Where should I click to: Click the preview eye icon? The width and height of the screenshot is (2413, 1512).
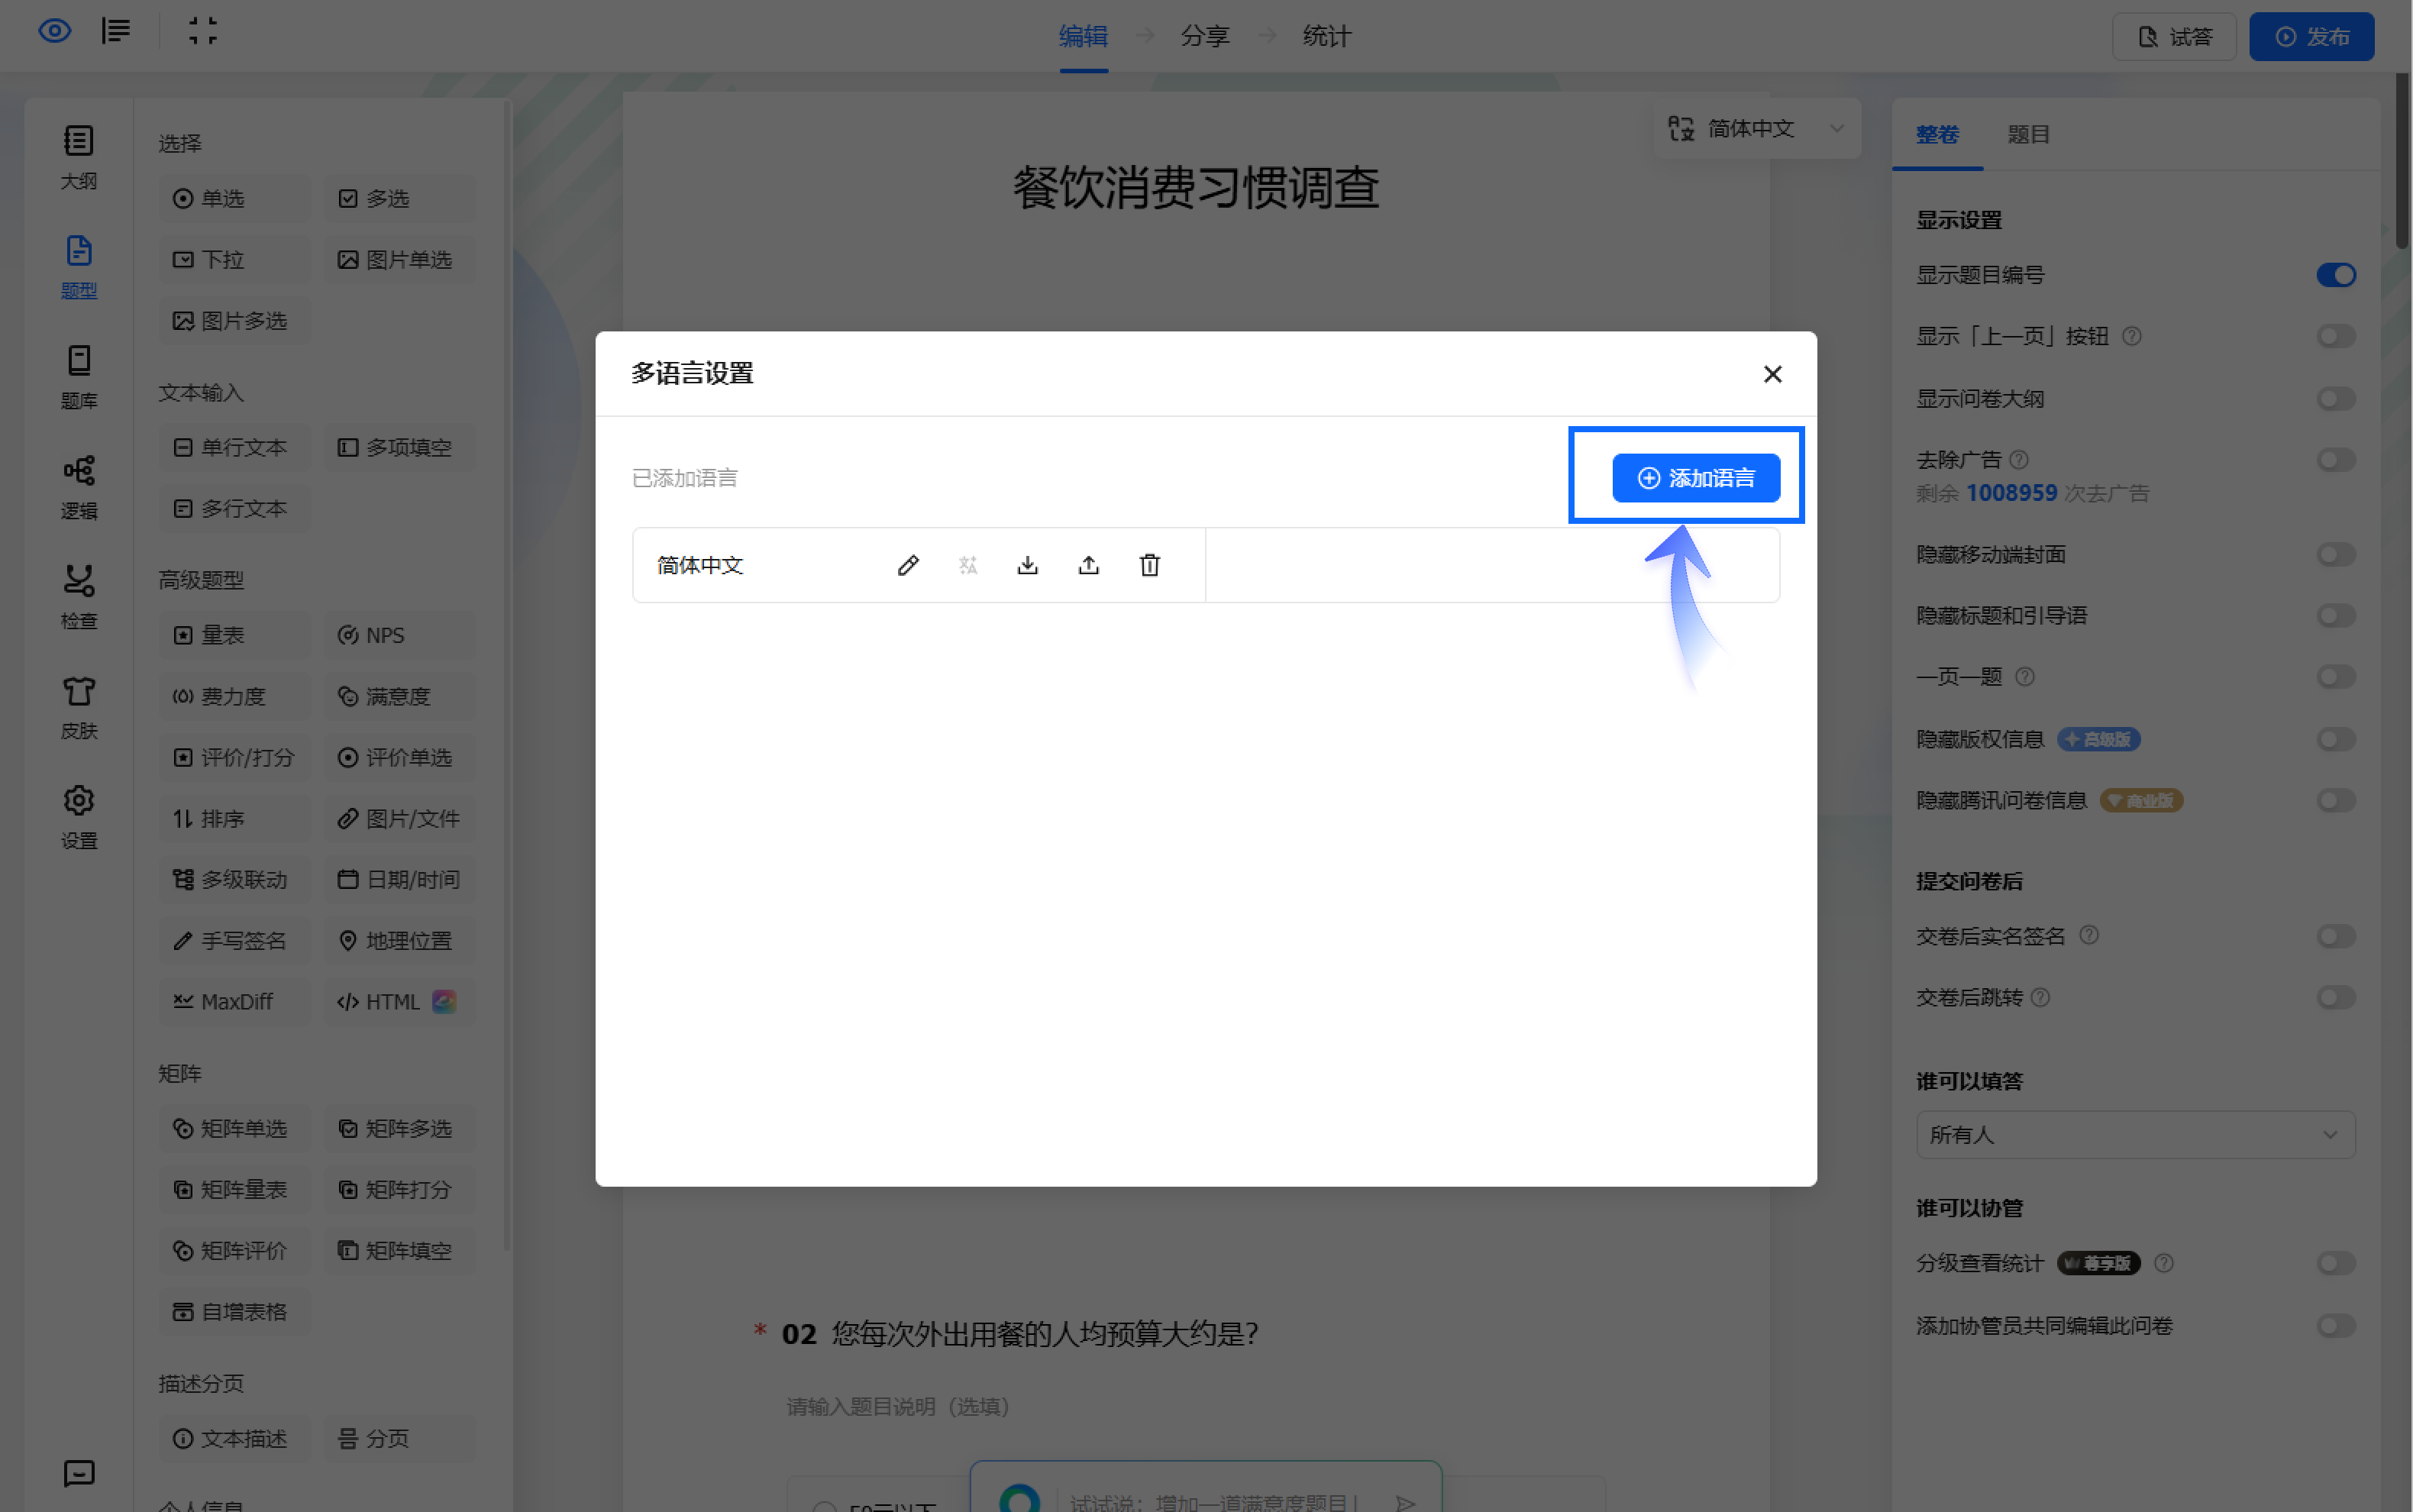(x=55, y=31)
